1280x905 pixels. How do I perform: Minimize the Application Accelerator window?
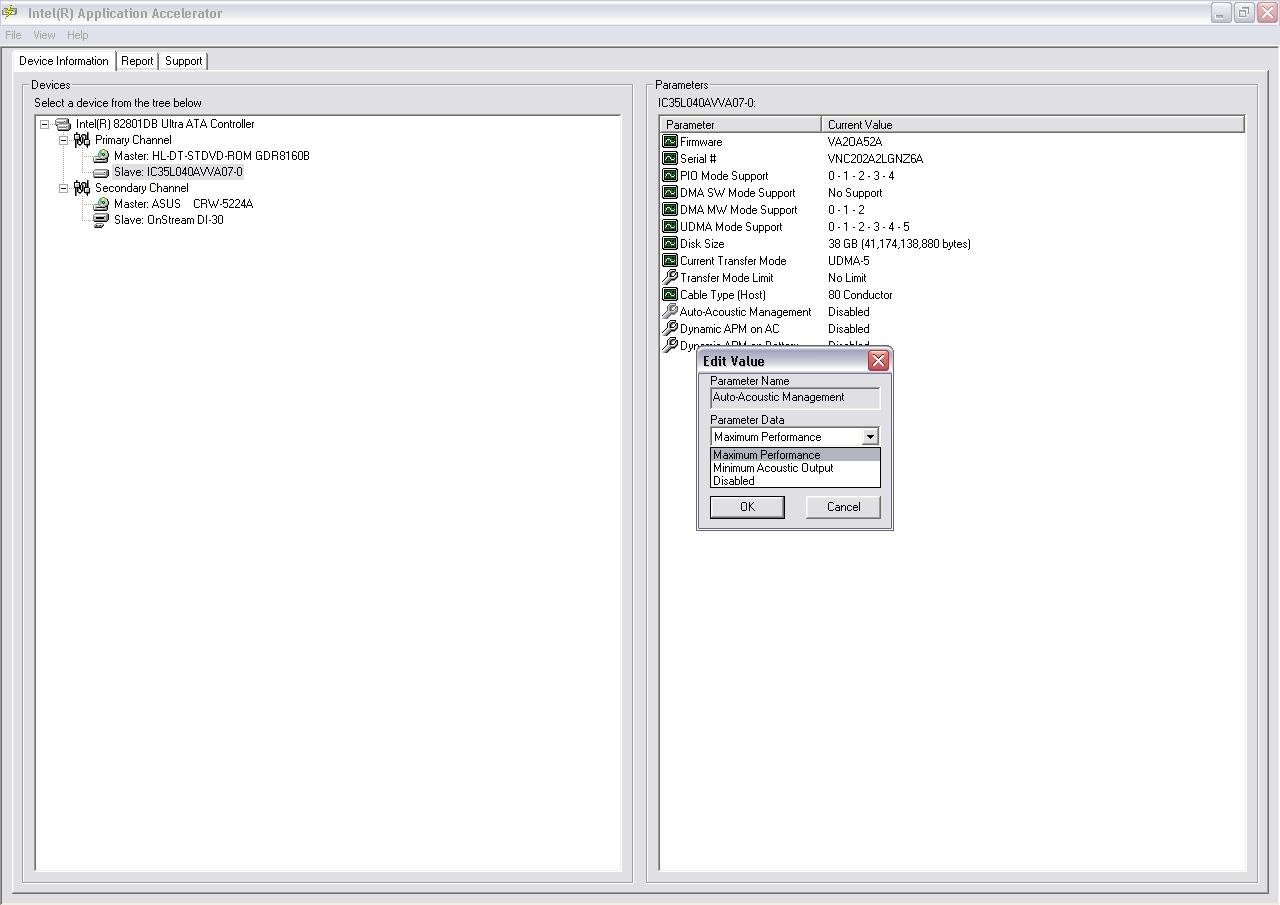coord(1221,13)
